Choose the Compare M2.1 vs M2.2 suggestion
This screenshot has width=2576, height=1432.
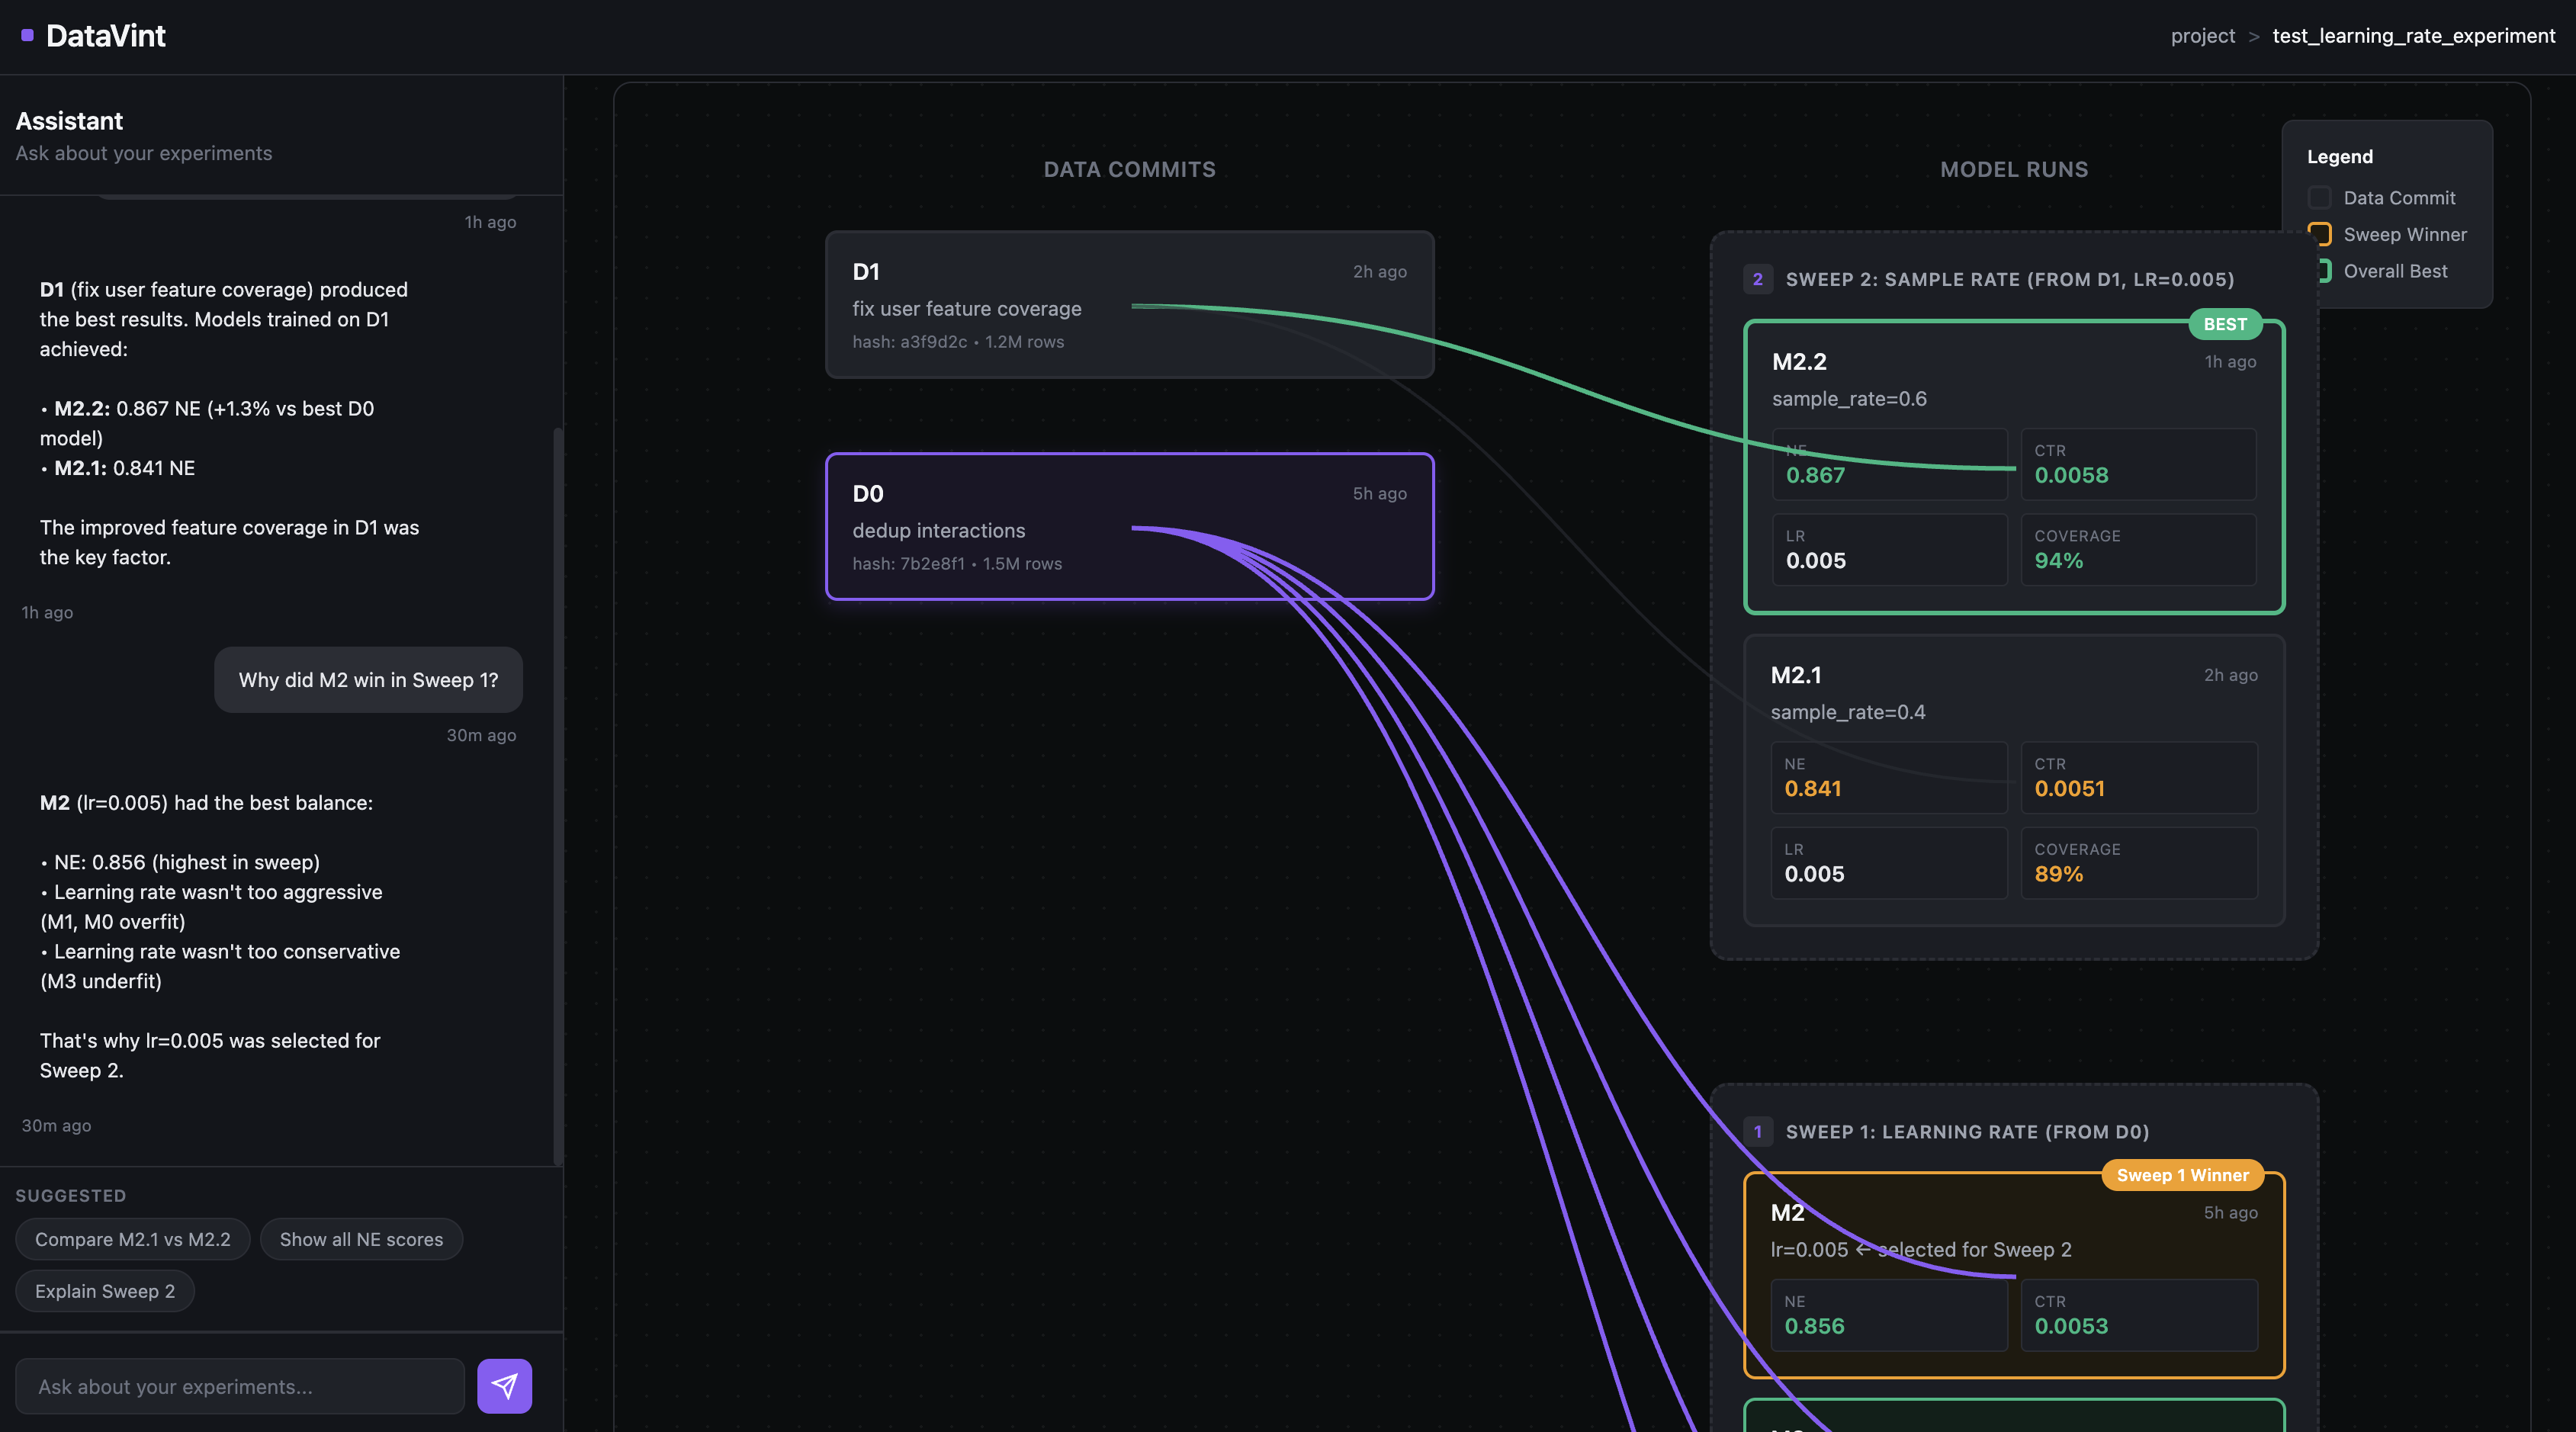point(133,1239)
